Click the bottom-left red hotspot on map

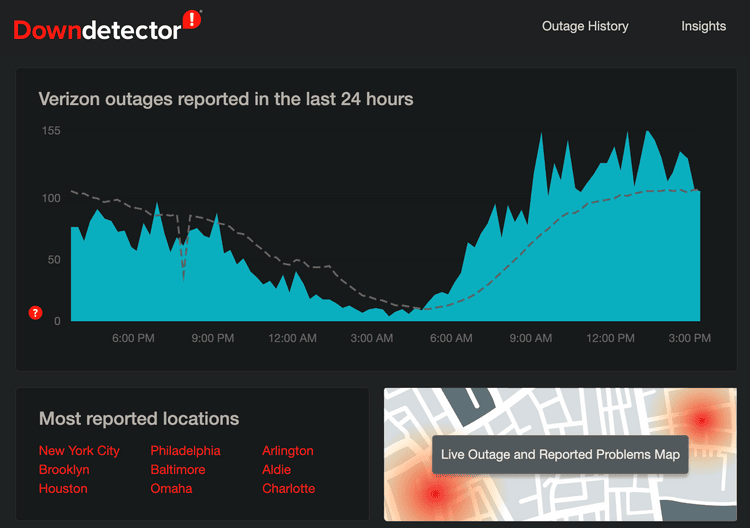pos(432,493)
